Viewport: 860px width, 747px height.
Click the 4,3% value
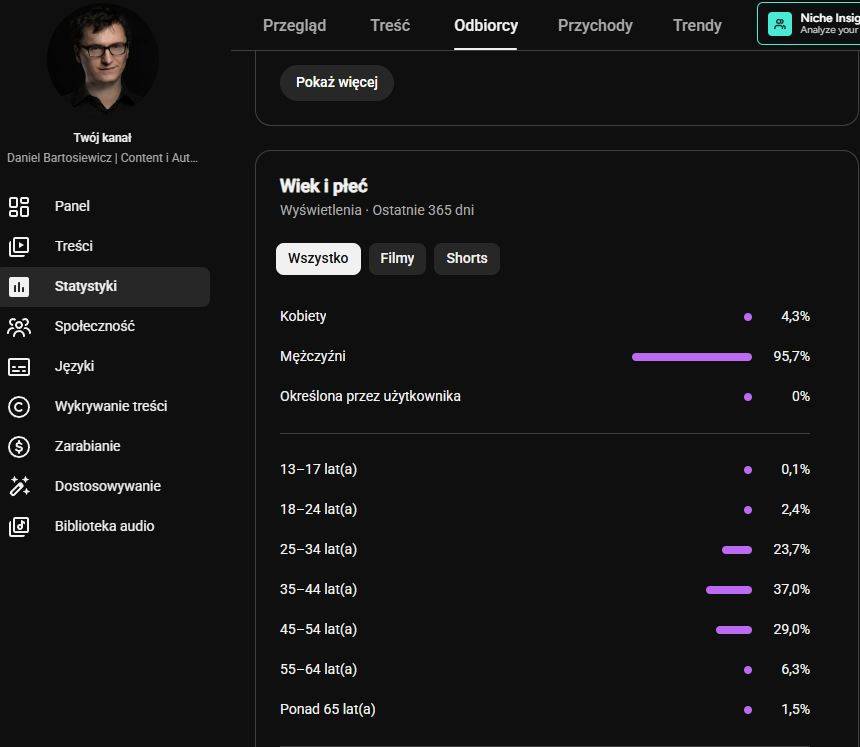point(795,316)
